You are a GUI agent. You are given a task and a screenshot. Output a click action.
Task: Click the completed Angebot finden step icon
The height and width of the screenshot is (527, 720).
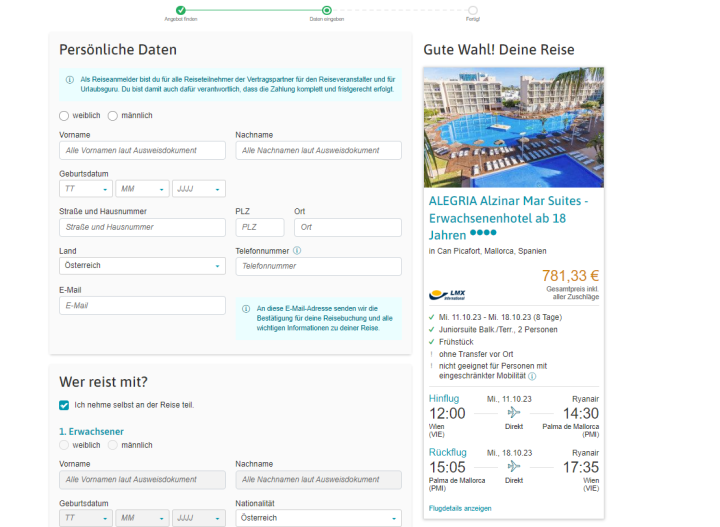(181, 10)
